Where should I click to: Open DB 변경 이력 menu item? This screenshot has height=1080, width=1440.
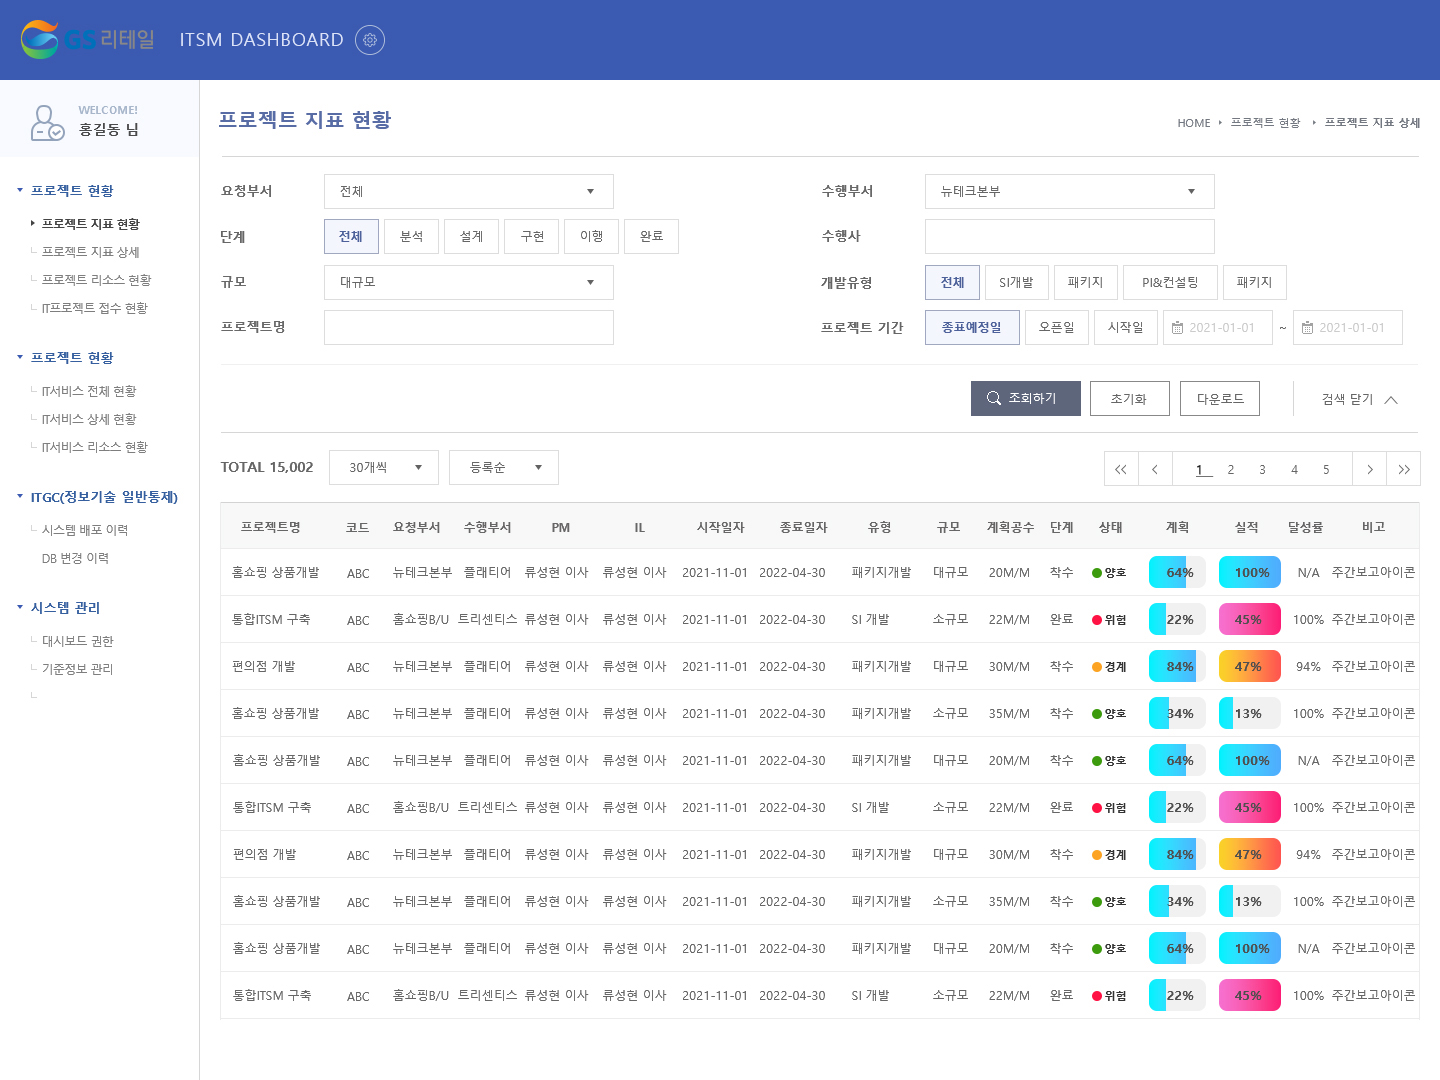pos(75,558)
